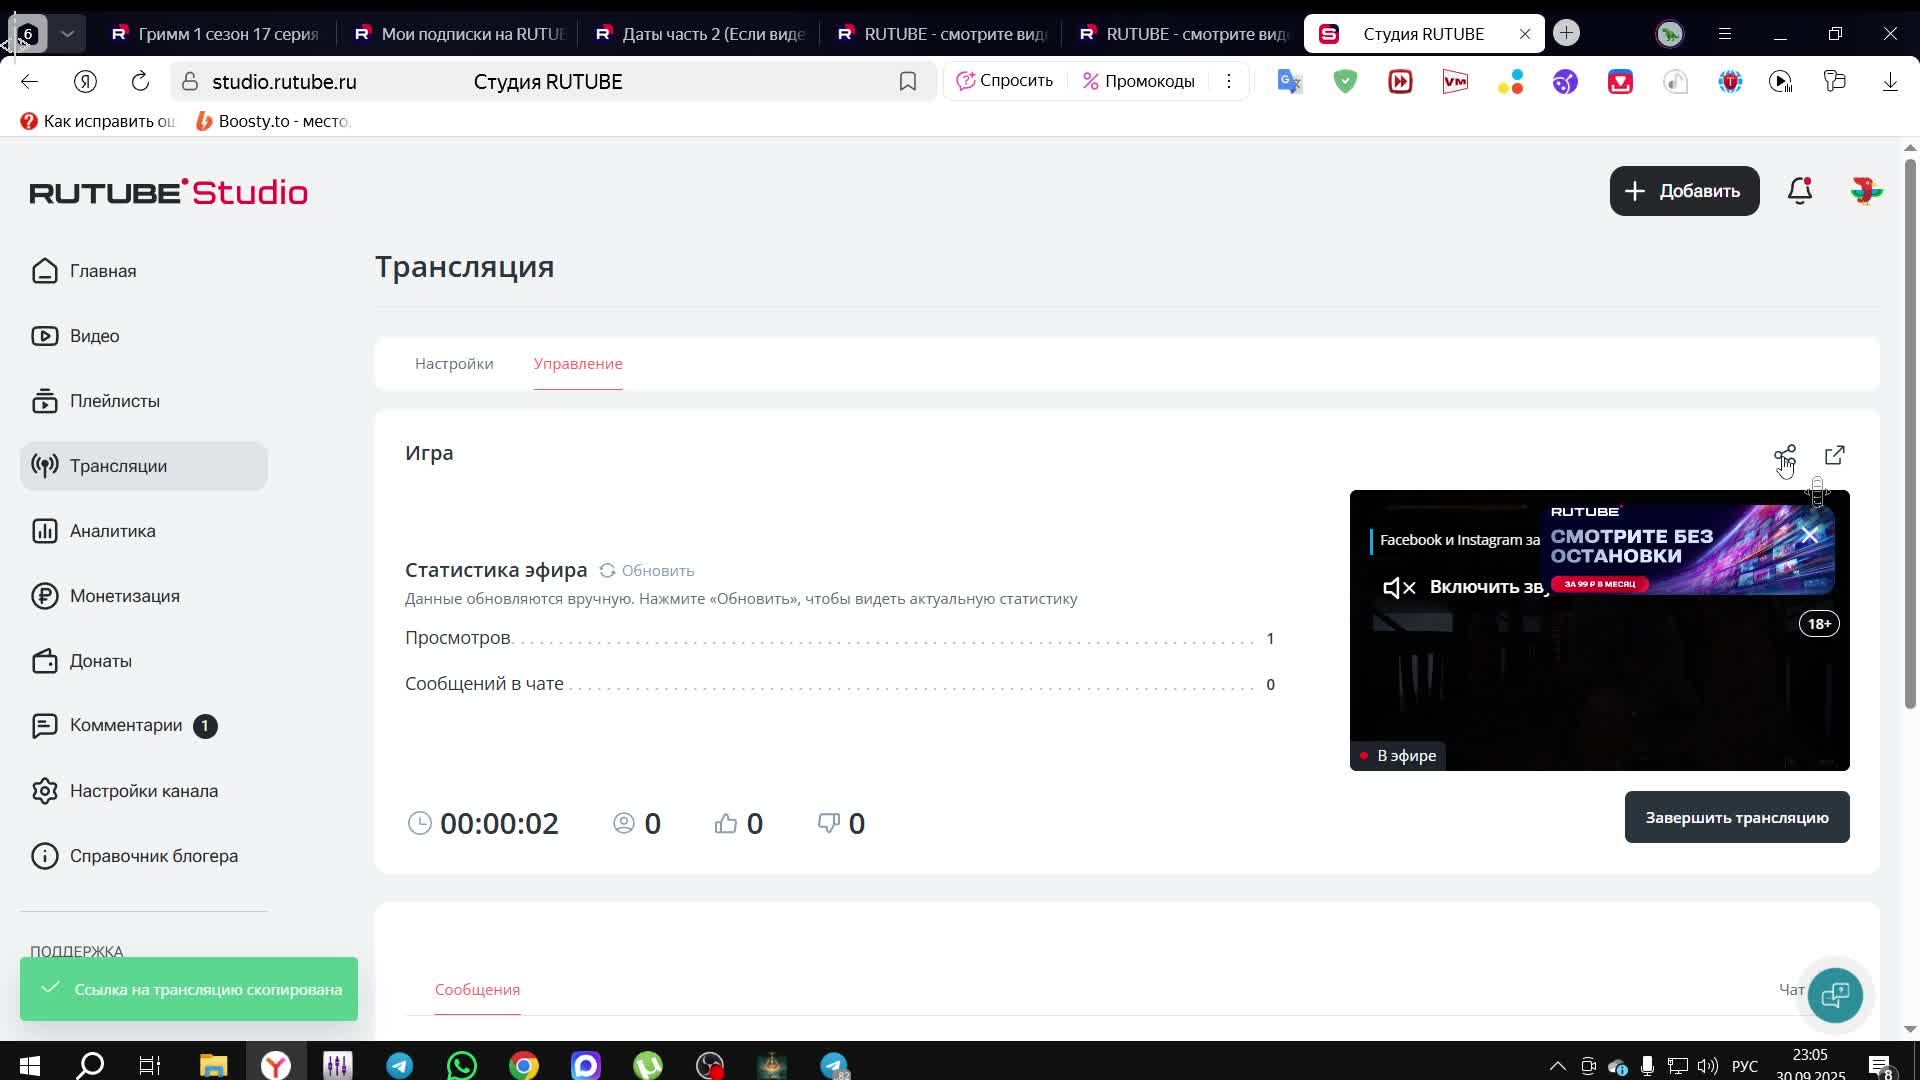Viewport: 1920px width, 1080px height.
Task: Open Монетизация in the sidebar
Action: (x=124, y=596)
